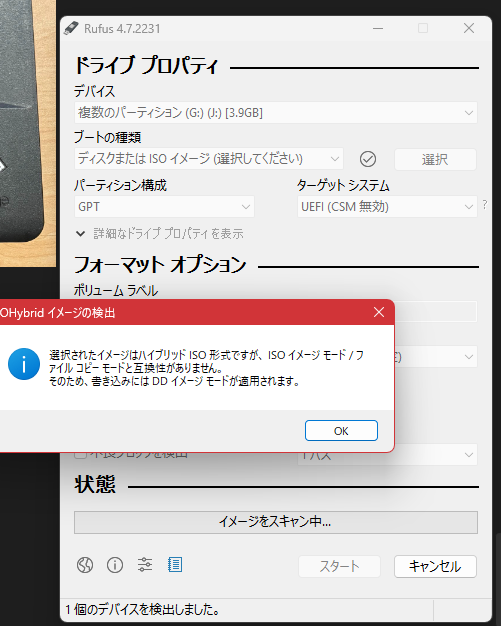
Task: Click the target system help question mark
Action: (485, 204)
